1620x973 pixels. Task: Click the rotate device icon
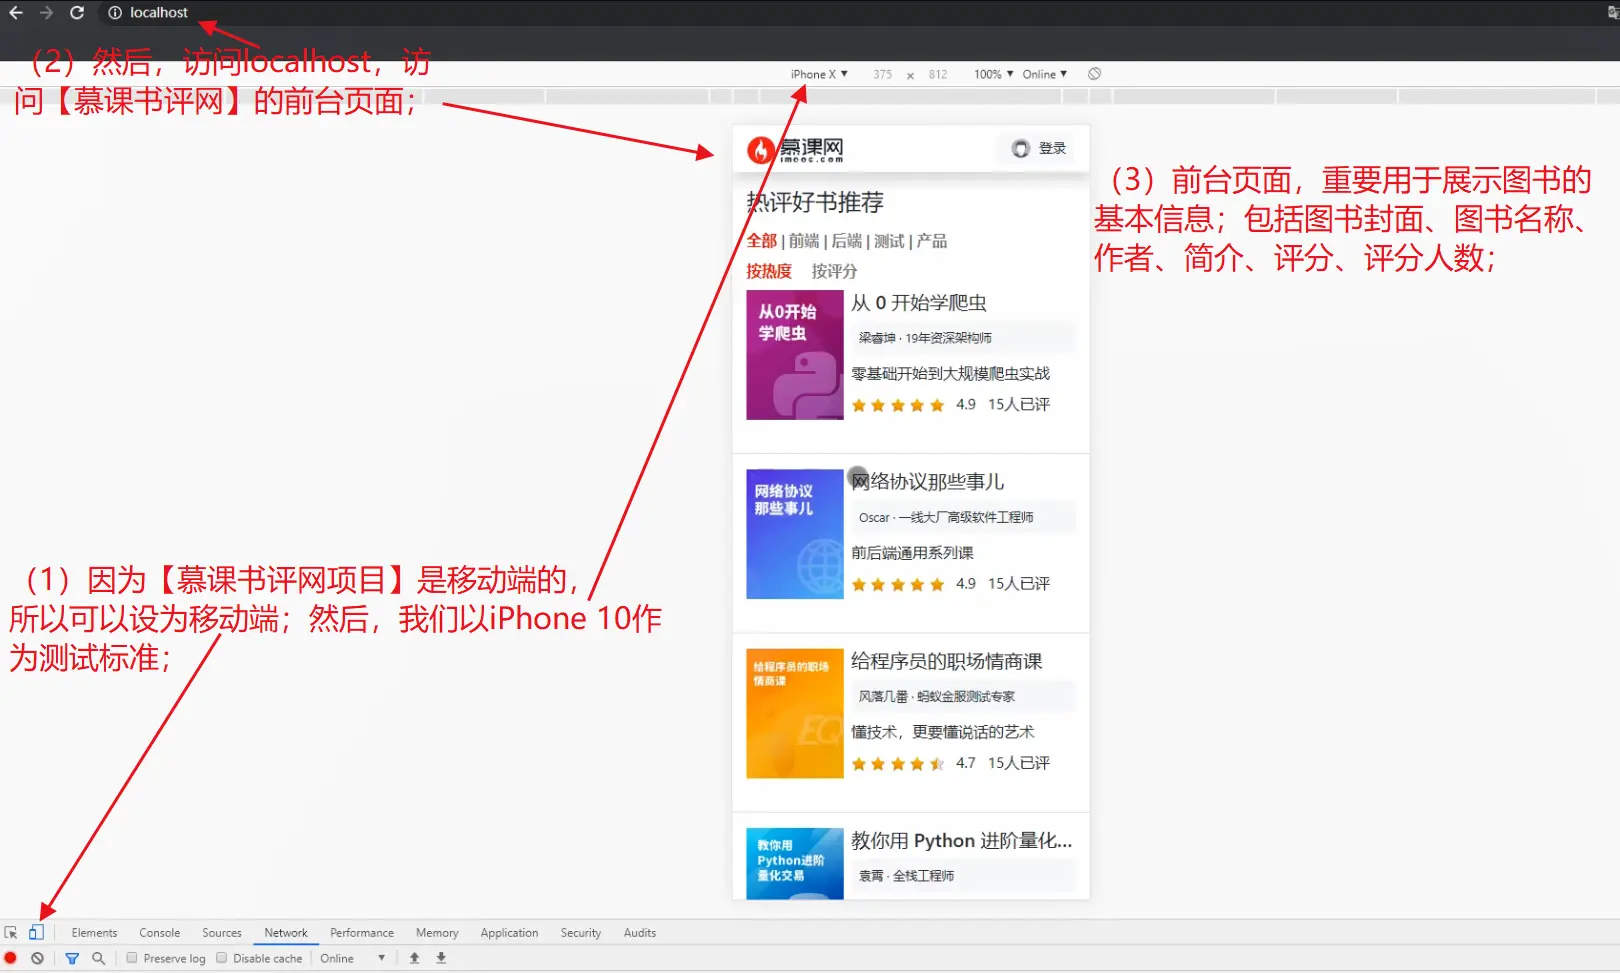[x=1095, y=74]
